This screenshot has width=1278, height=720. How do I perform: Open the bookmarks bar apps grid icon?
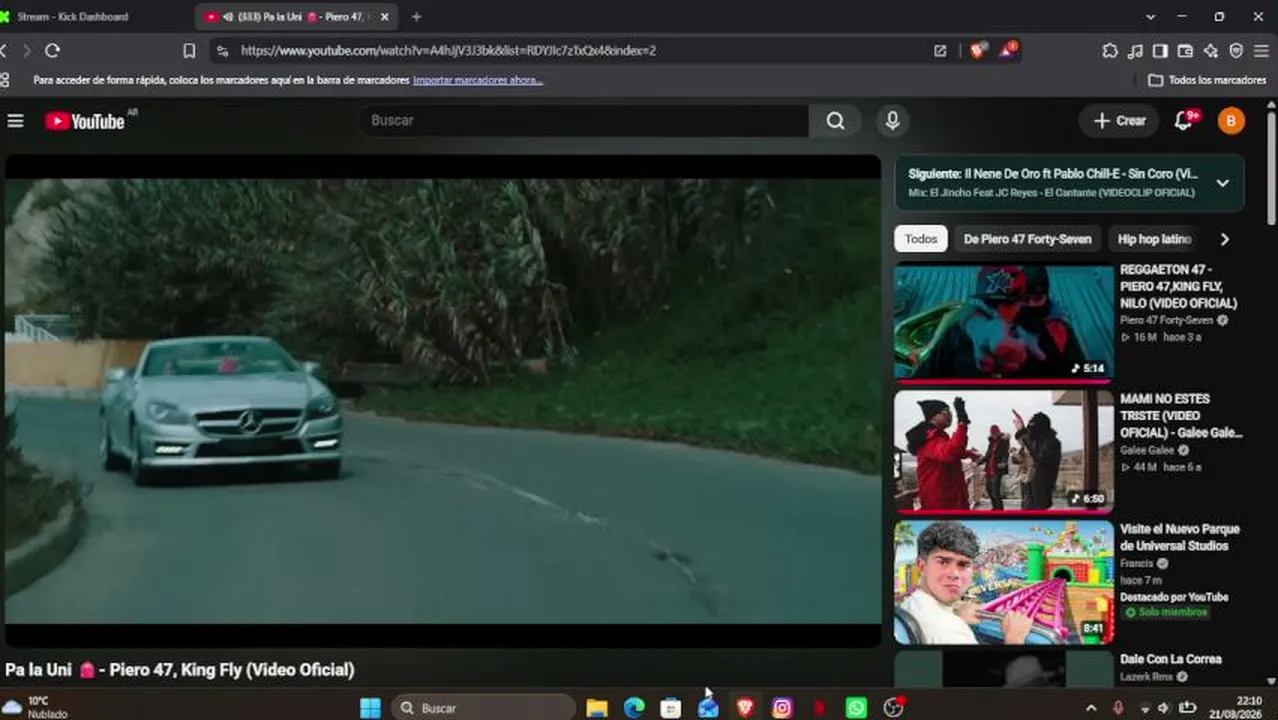[5, 80]
